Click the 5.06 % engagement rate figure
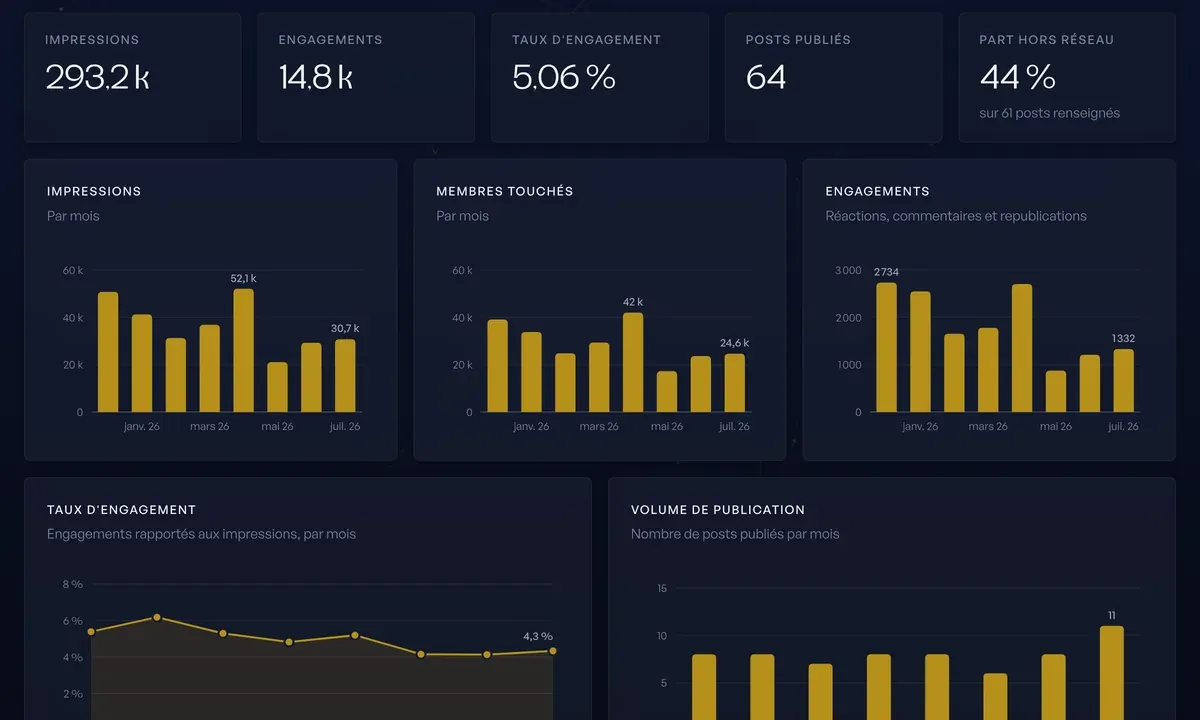Image resolution: width=1200 pixels, height=720 pixels. [563, 77]
